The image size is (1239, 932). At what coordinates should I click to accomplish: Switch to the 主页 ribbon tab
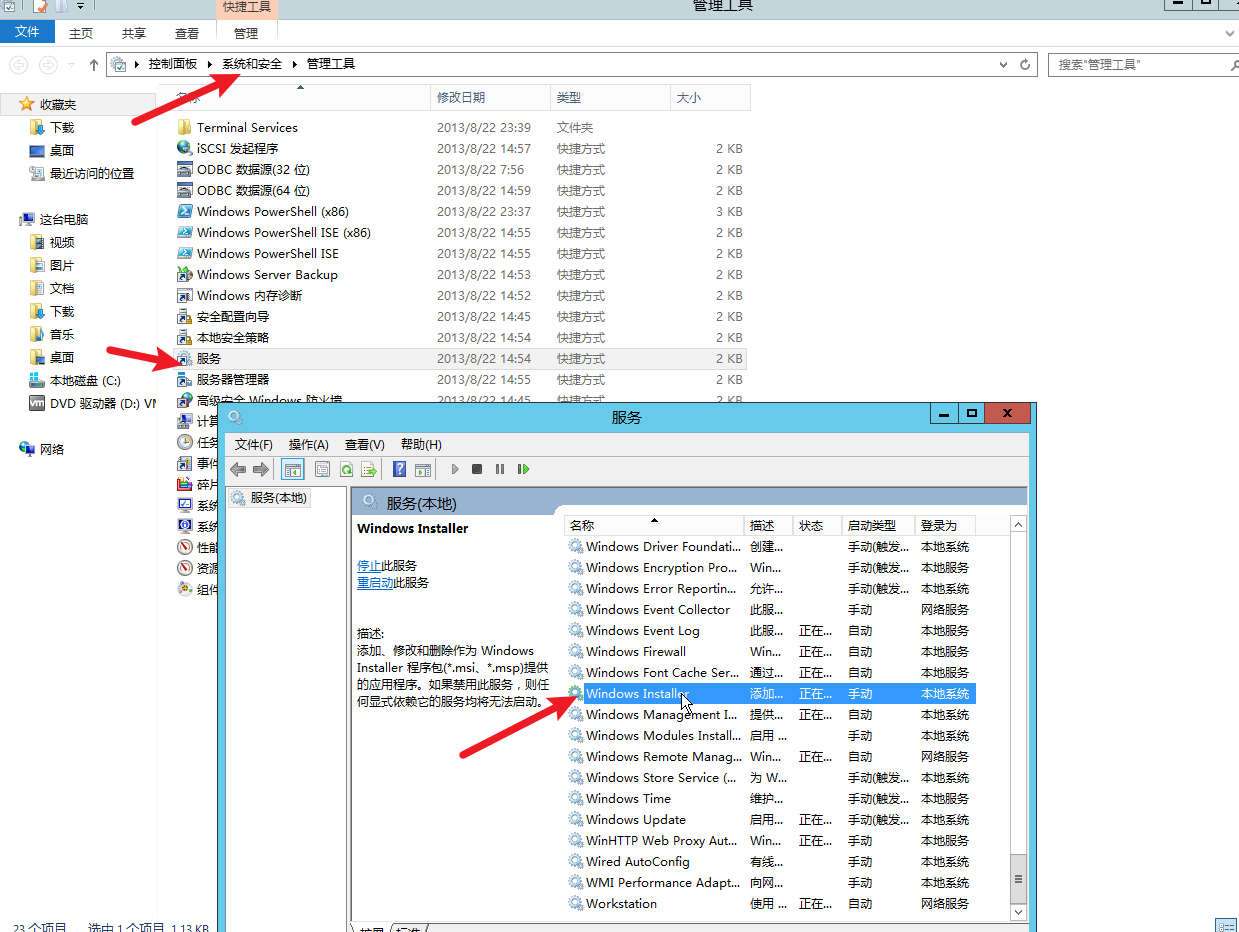81,33
